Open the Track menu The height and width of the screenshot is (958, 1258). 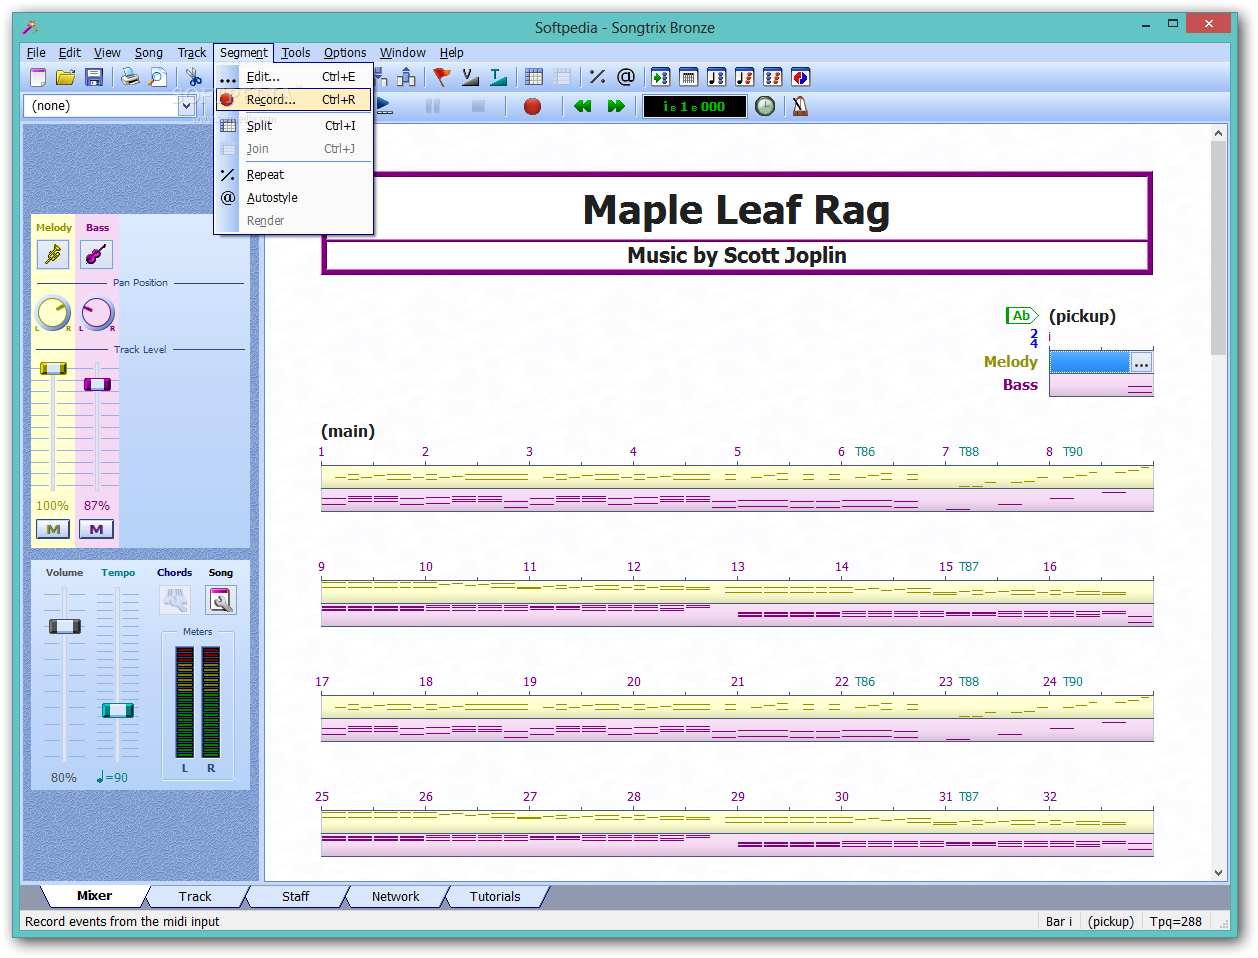coord(192,53)
